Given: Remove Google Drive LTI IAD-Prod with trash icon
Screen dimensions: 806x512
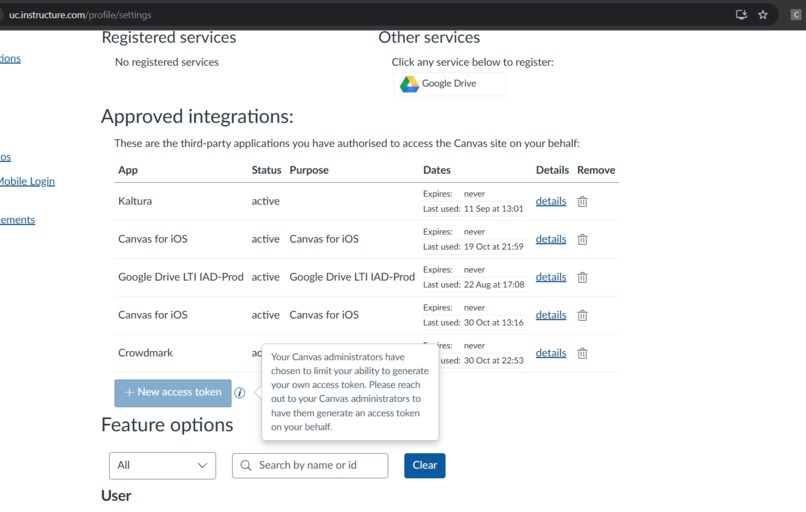Looking at the screenshot, I should [582, 277].
